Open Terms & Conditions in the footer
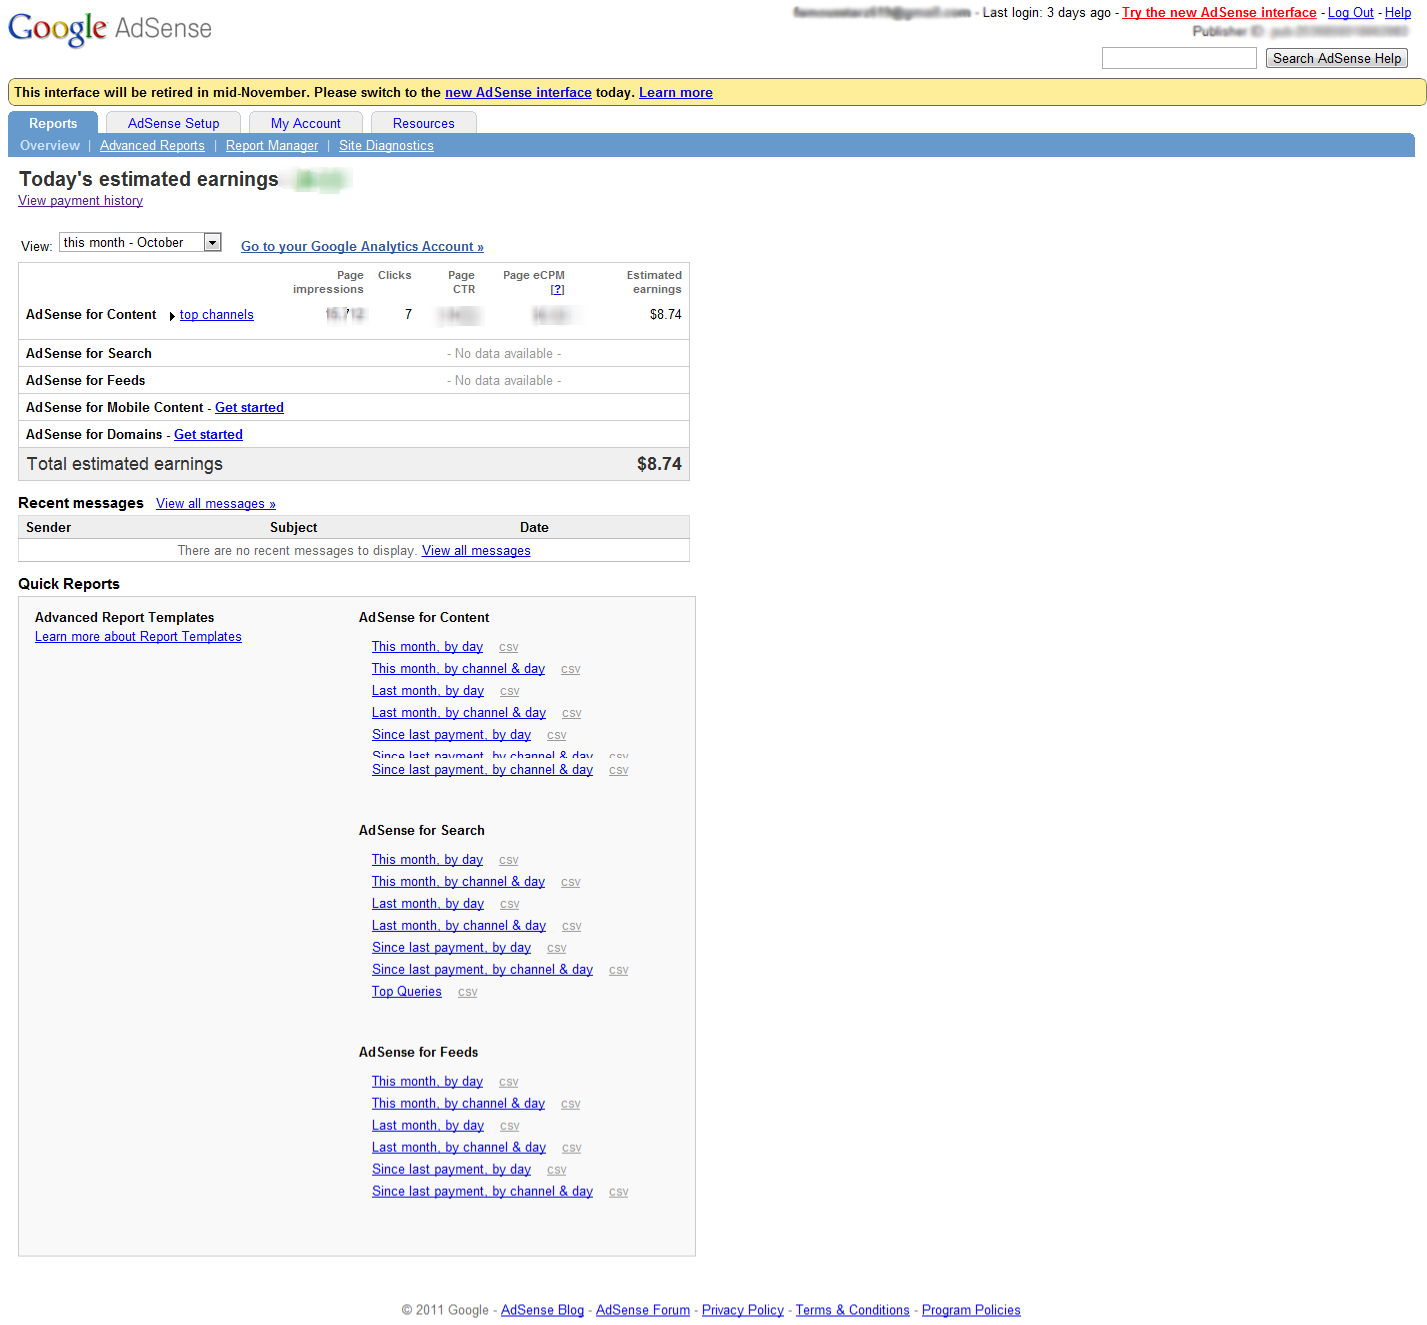This screenshot has width=1427, height=1325. (853, 1311)
